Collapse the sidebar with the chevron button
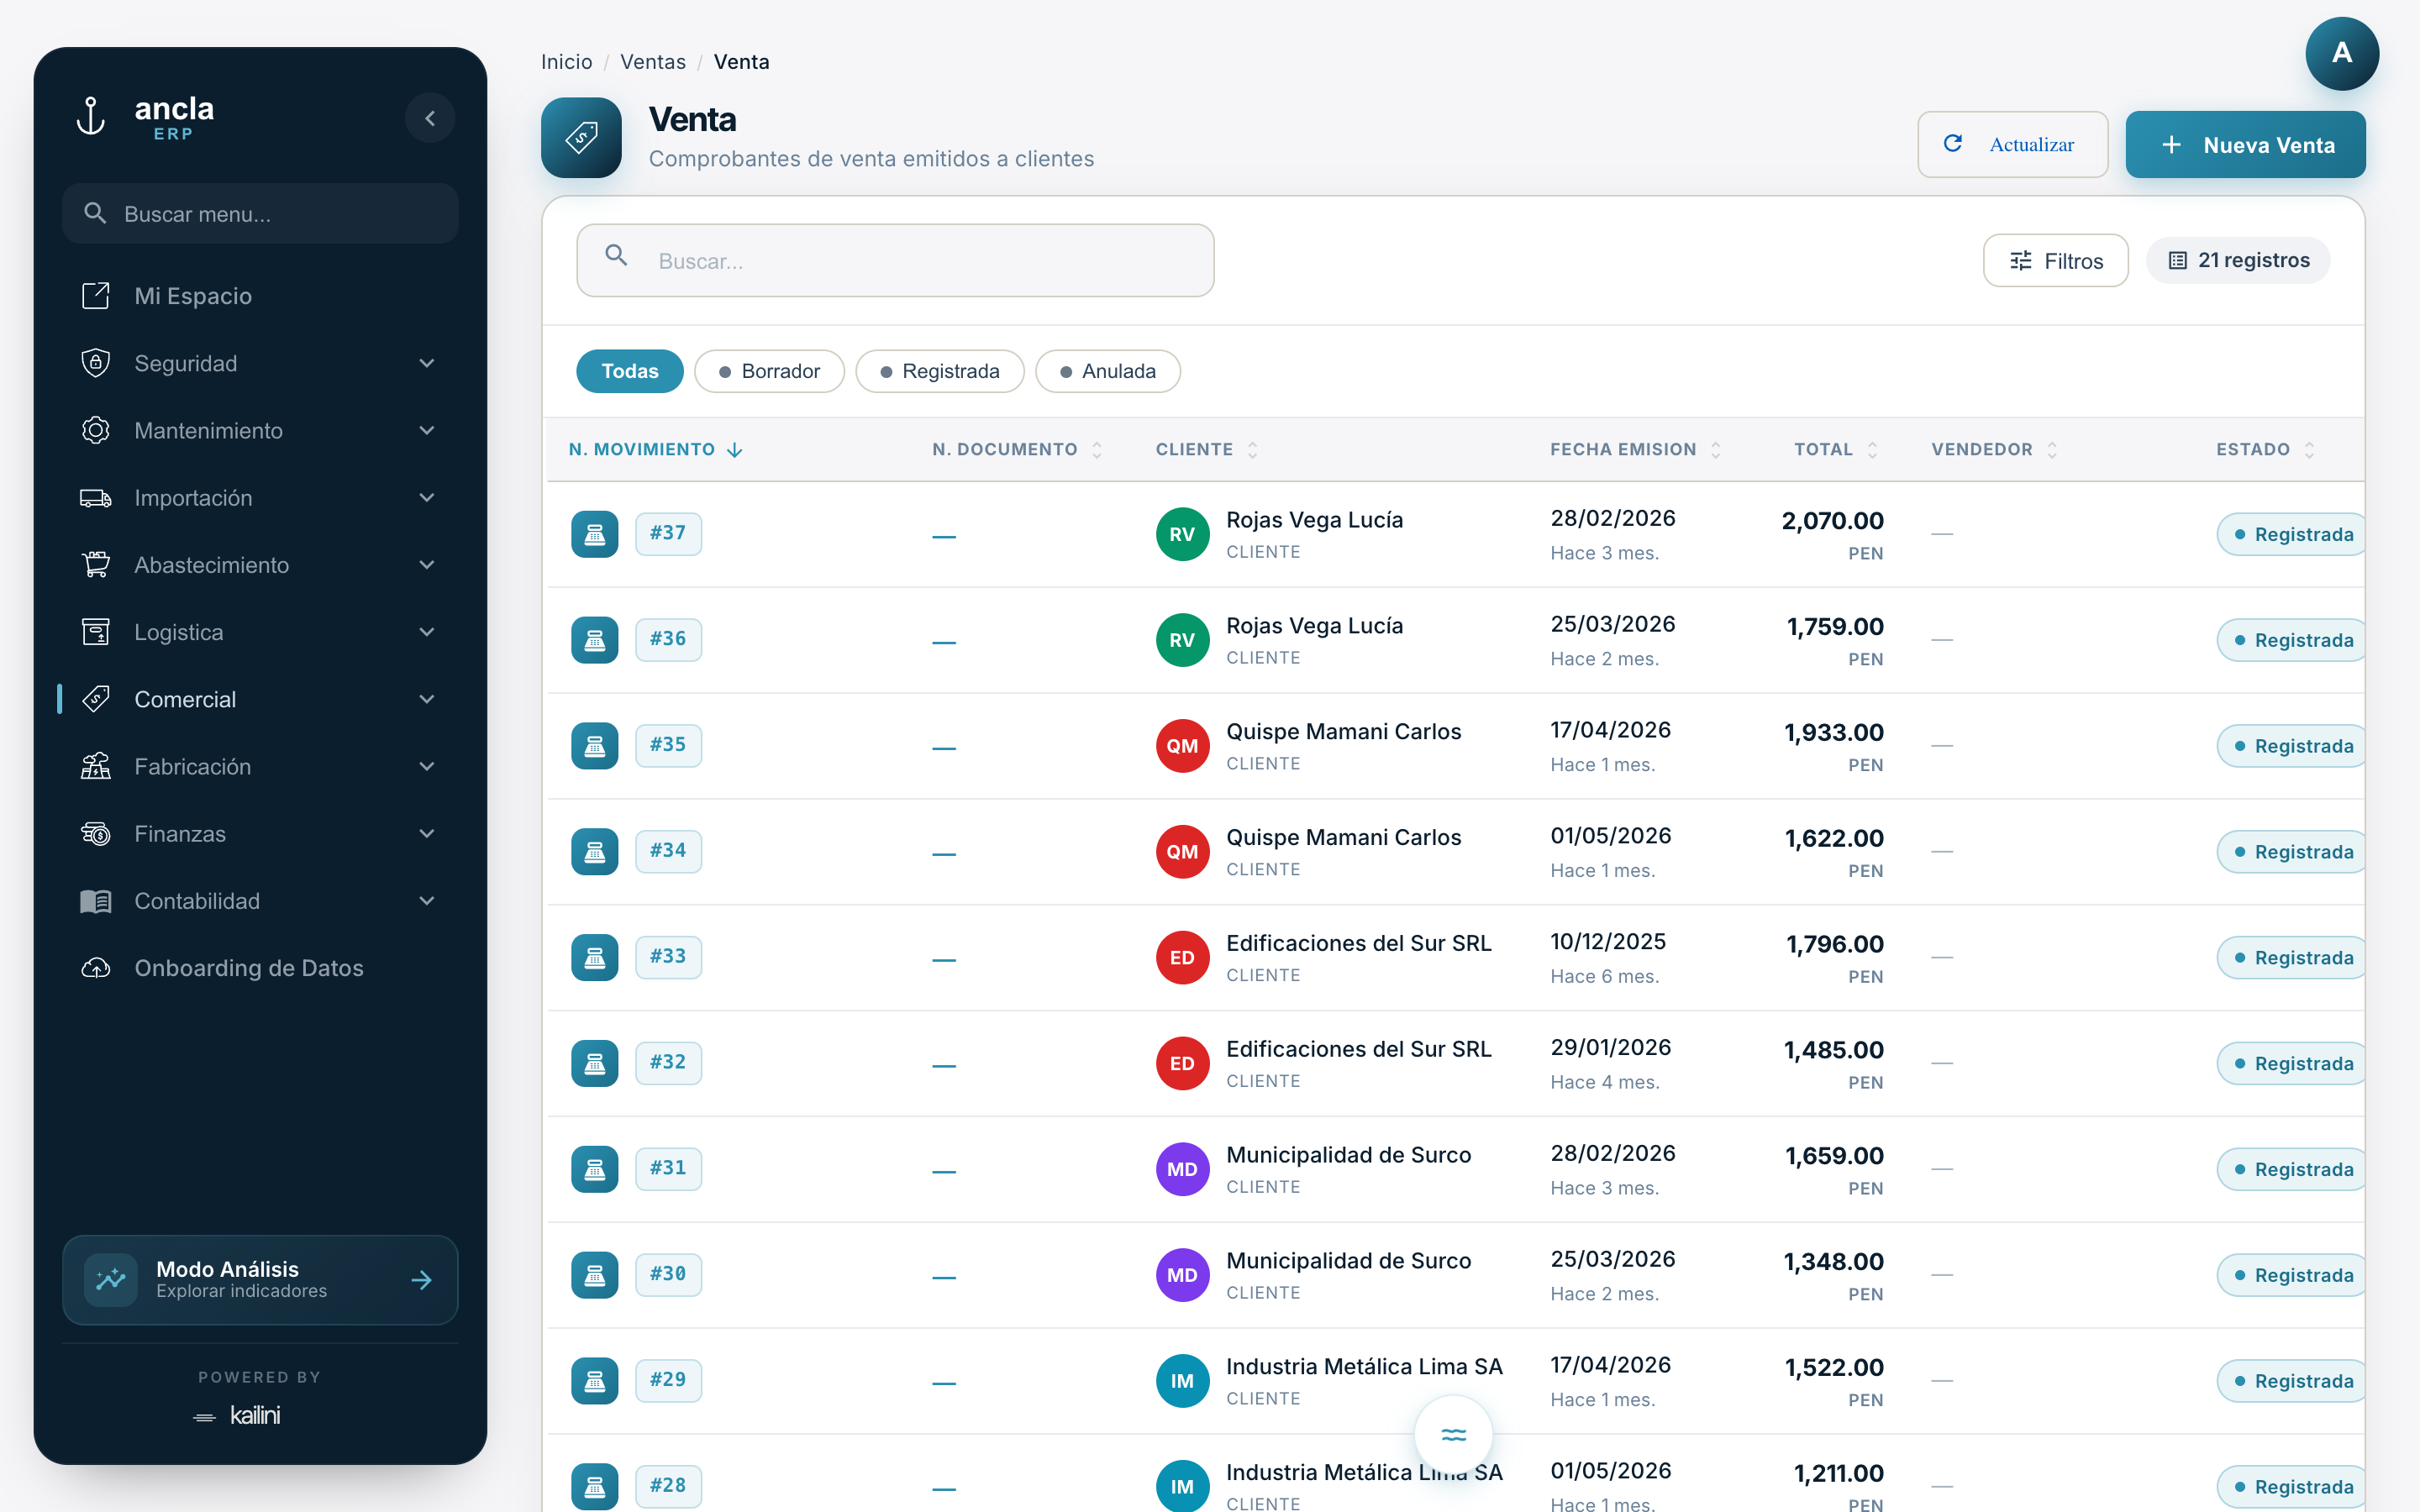Viewport: 2420px width, 1512px height. point(430,118)
